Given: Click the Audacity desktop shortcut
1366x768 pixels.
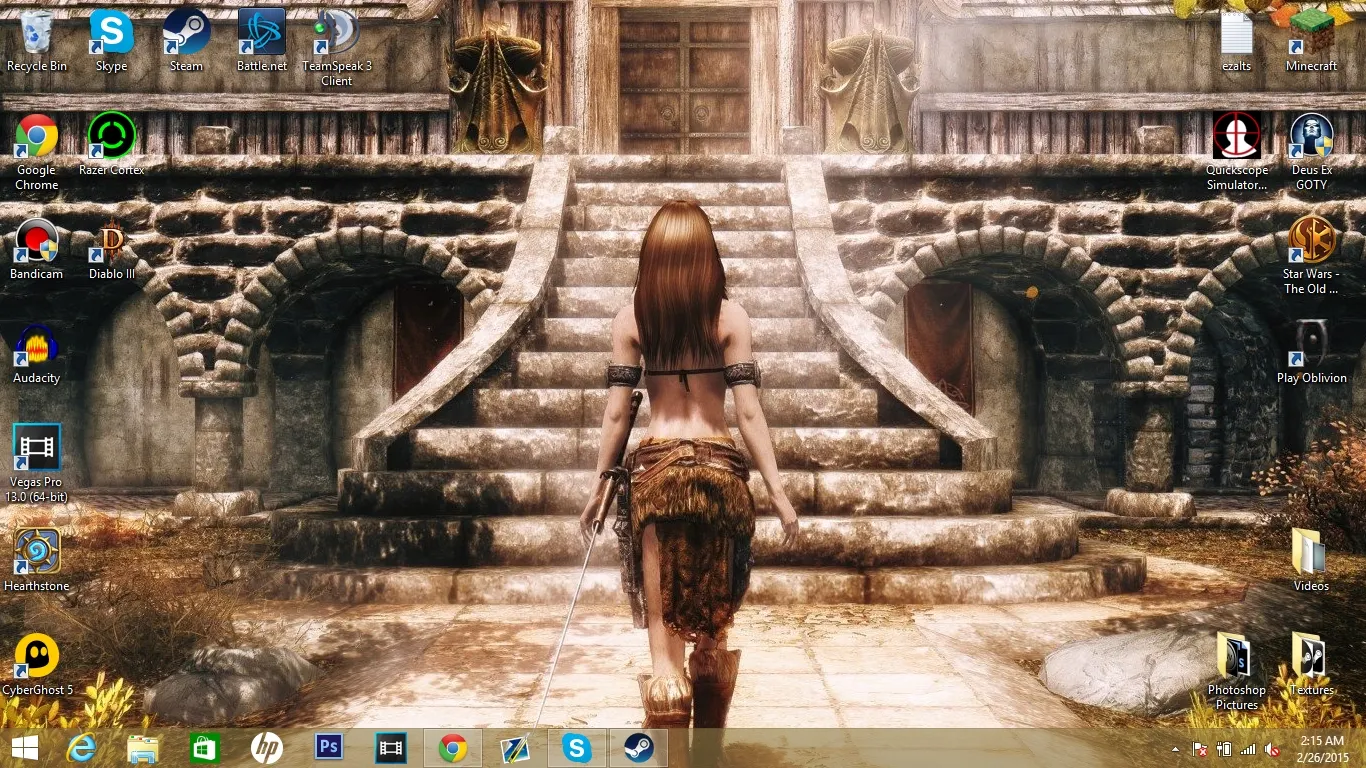Looking at the screenshot, I should pyautogui.click(x=37, y=354).
